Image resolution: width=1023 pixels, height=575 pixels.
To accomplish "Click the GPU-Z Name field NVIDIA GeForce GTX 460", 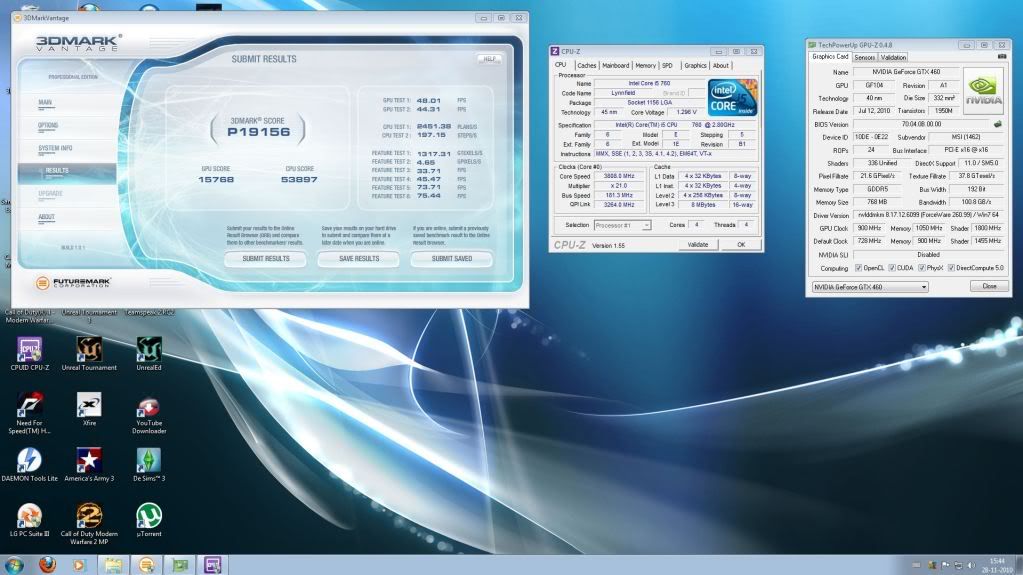I will click(906, 72).
